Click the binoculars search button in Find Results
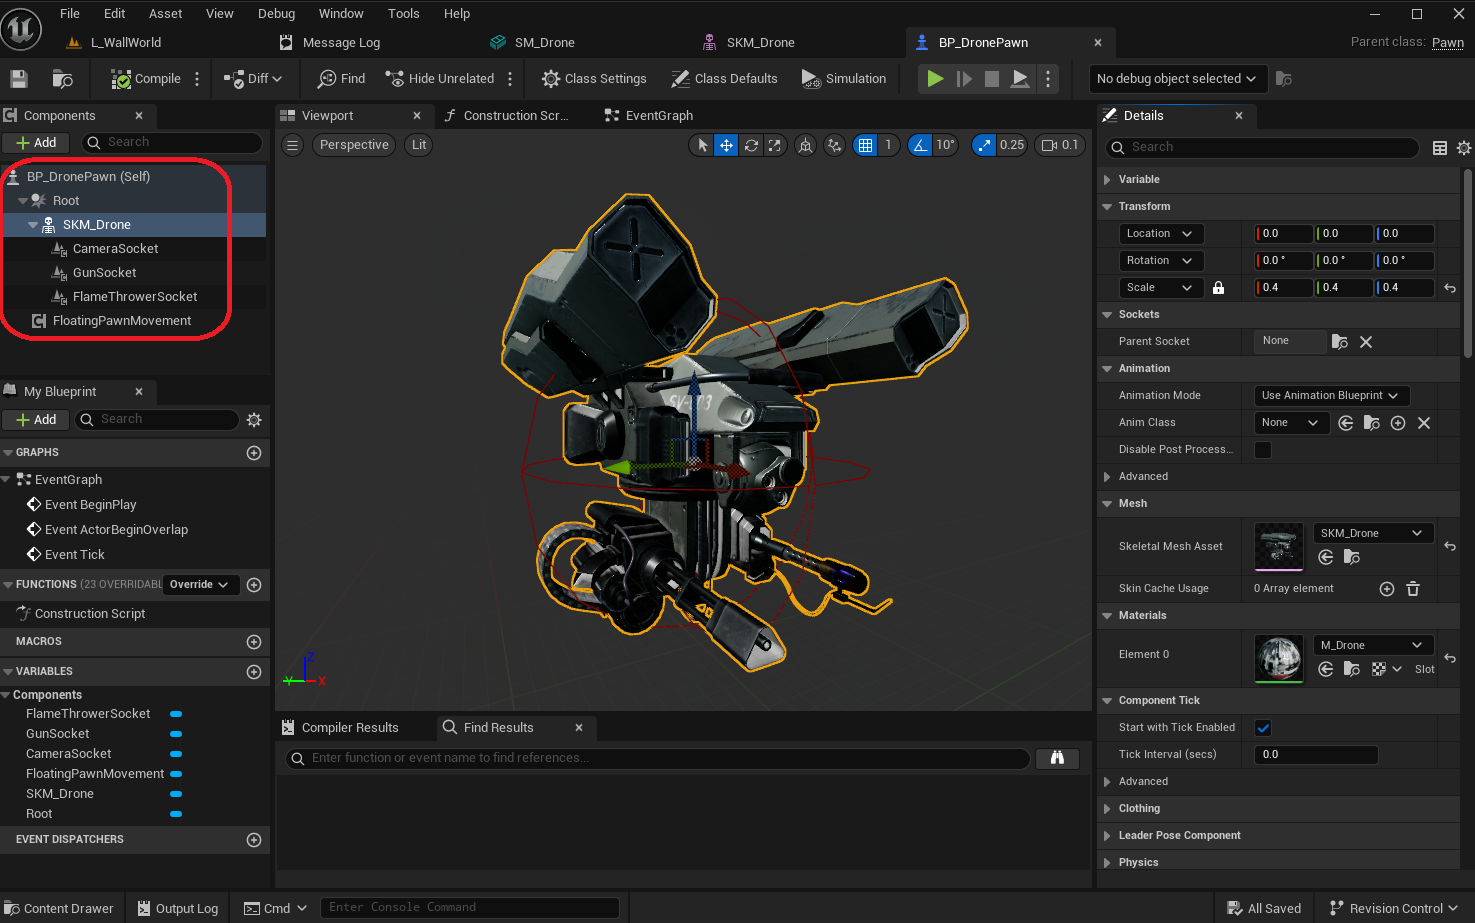 (1057, 758)
